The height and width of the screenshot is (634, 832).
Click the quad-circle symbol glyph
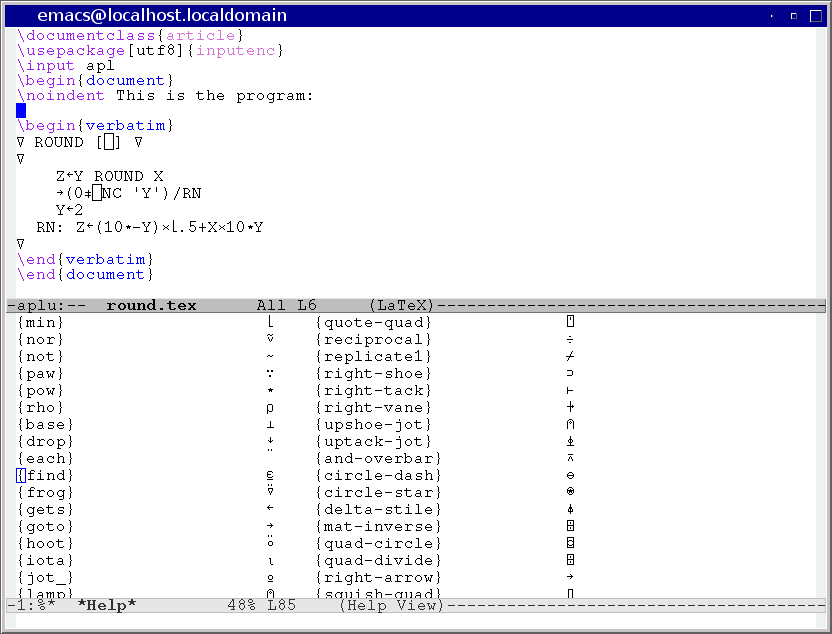tap(570, 543)
